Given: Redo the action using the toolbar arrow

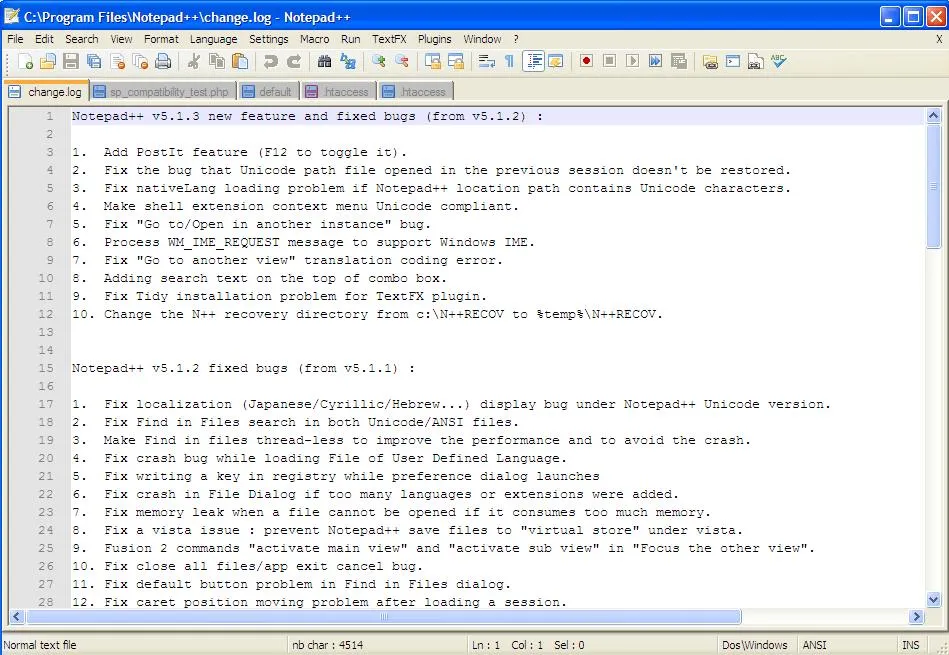Looking at the screenshot, I should click(x=294, y=61).
